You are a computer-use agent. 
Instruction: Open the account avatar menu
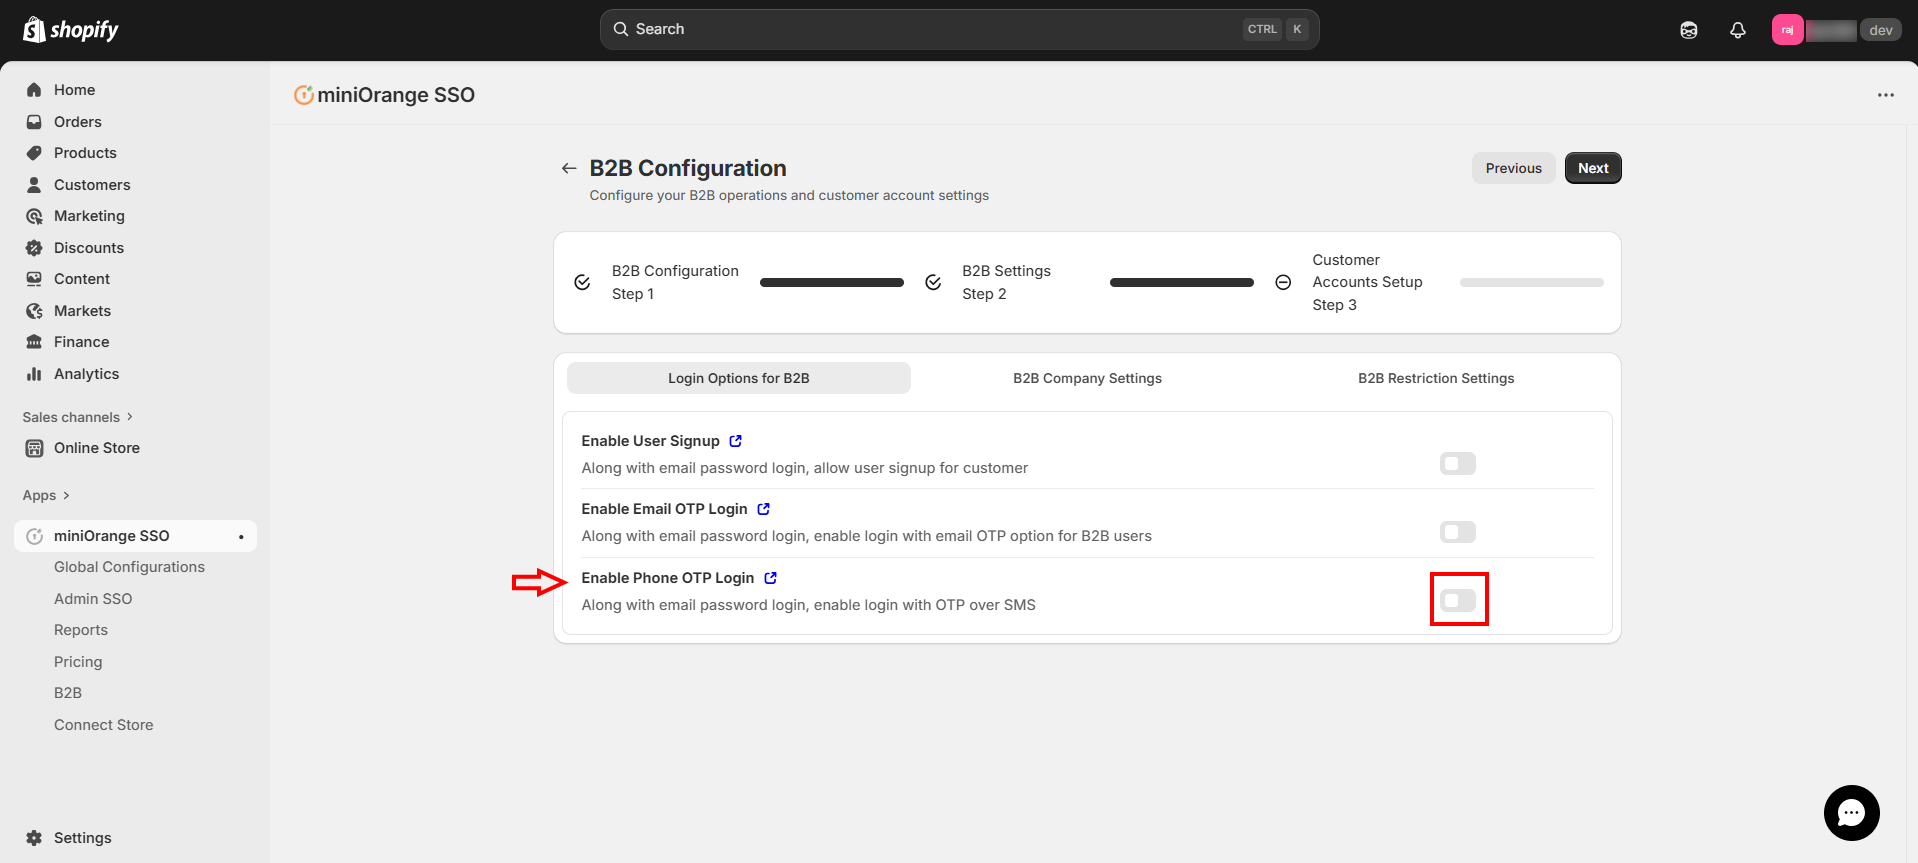click(1787, 30)
